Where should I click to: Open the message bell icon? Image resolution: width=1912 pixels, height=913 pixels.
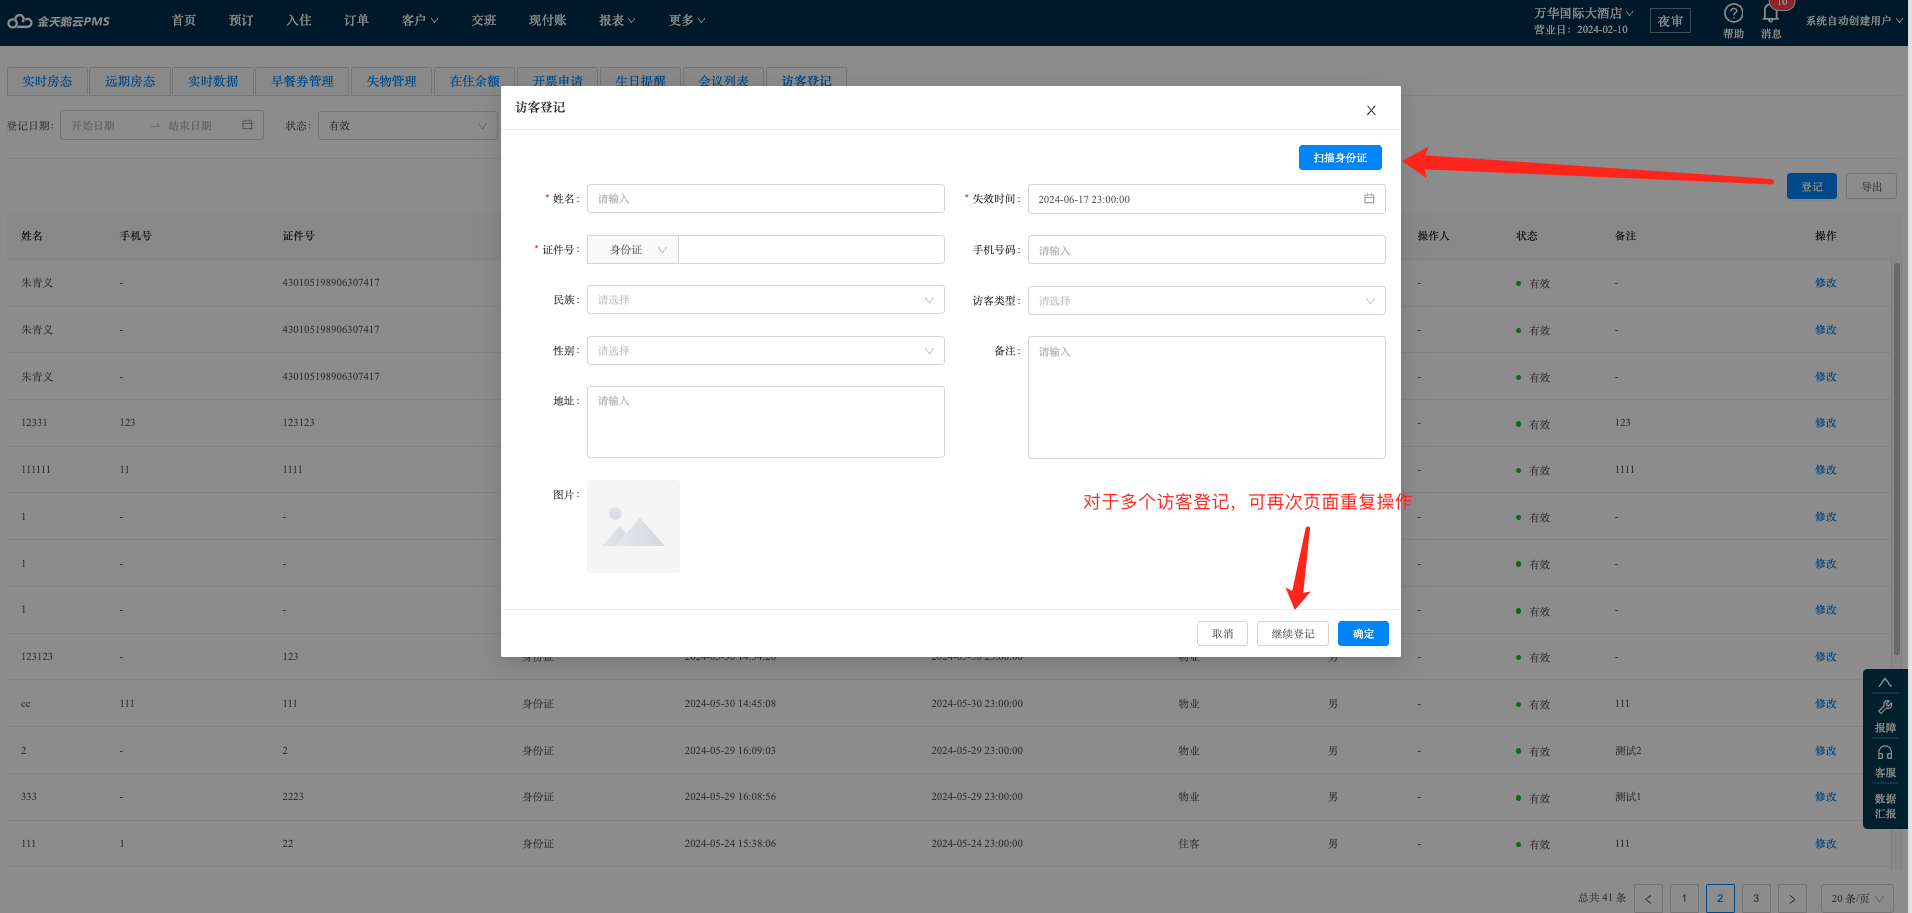pos(1771,14)
